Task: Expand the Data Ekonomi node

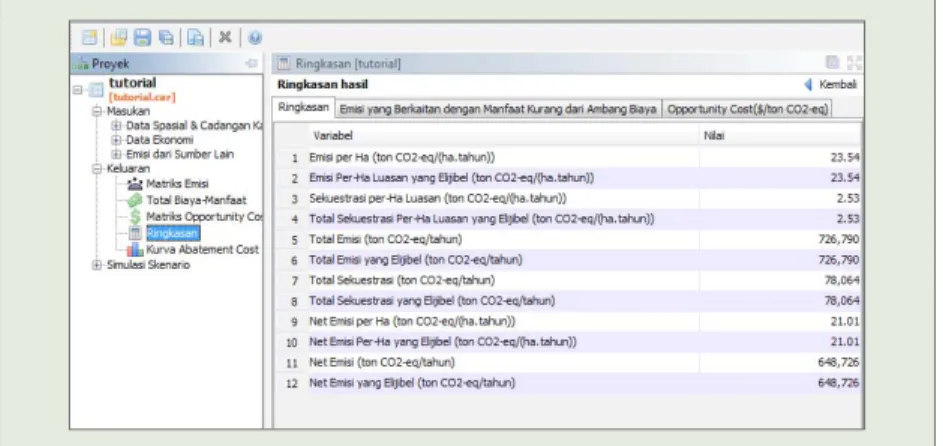Action: coord(116,140)
